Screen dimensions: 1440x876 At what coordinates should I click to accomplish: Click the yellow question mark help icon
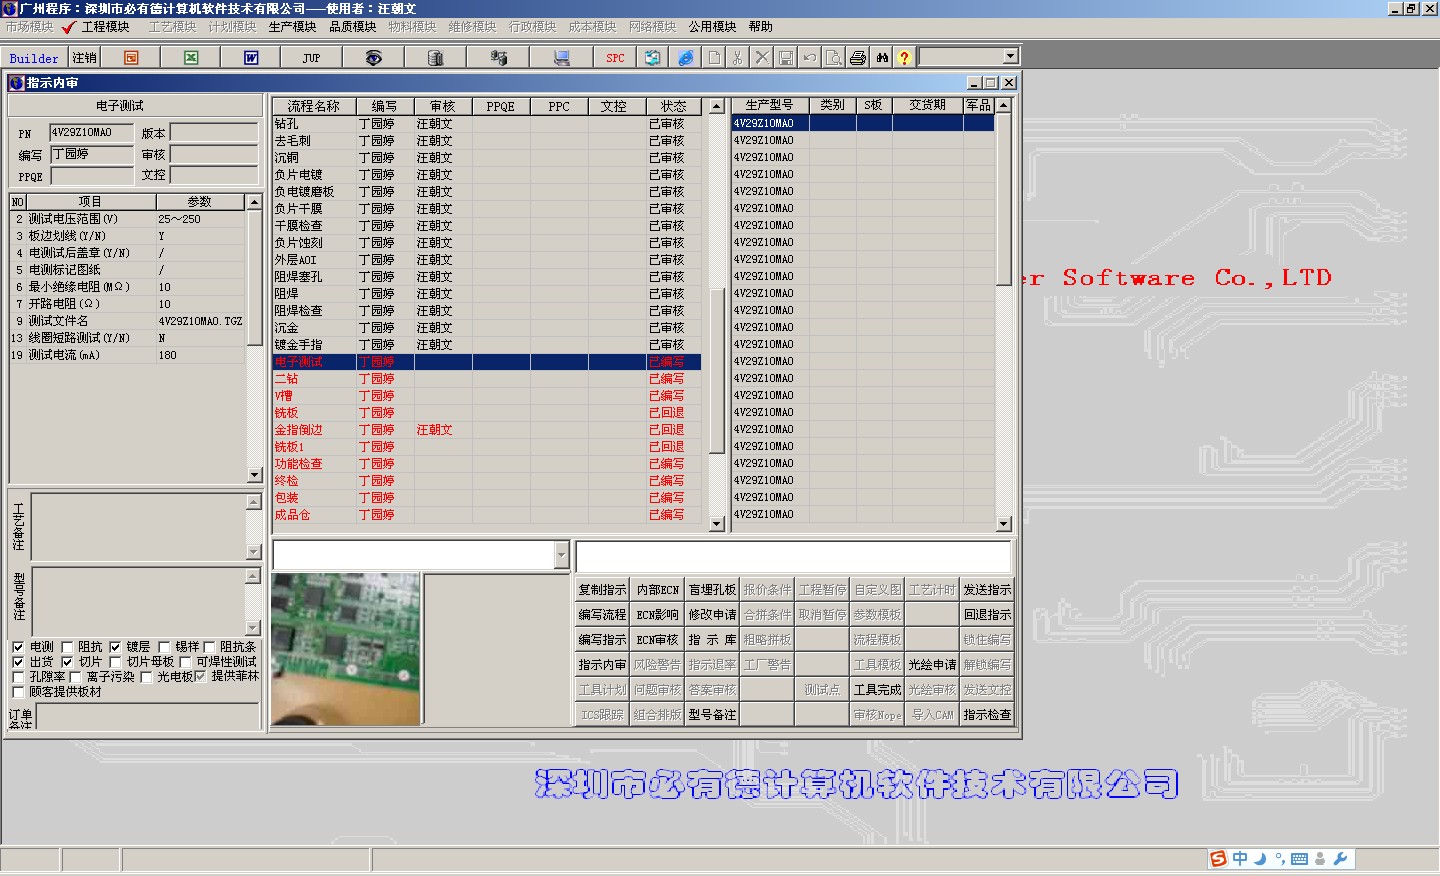(905, 58)
